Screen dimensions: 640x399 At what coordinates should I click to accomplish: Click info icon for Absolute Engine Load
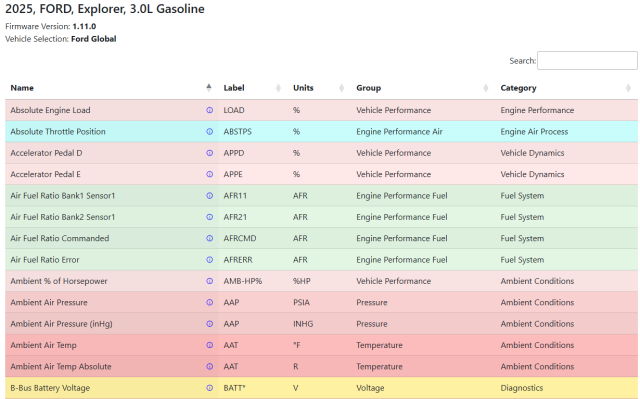click(209, 110)
